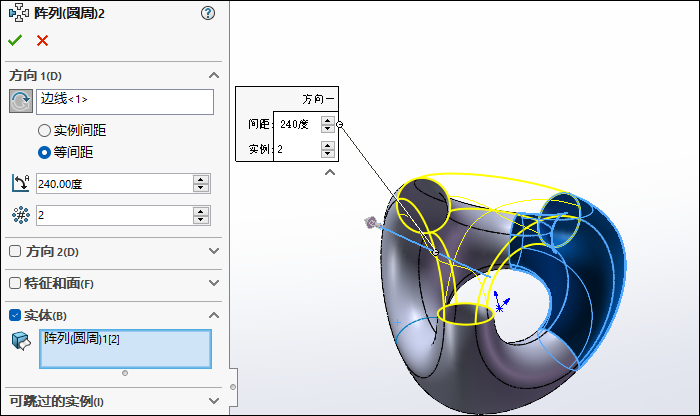Click the instance count field showing 2
The image size is (700, 416).
point(114,216)
